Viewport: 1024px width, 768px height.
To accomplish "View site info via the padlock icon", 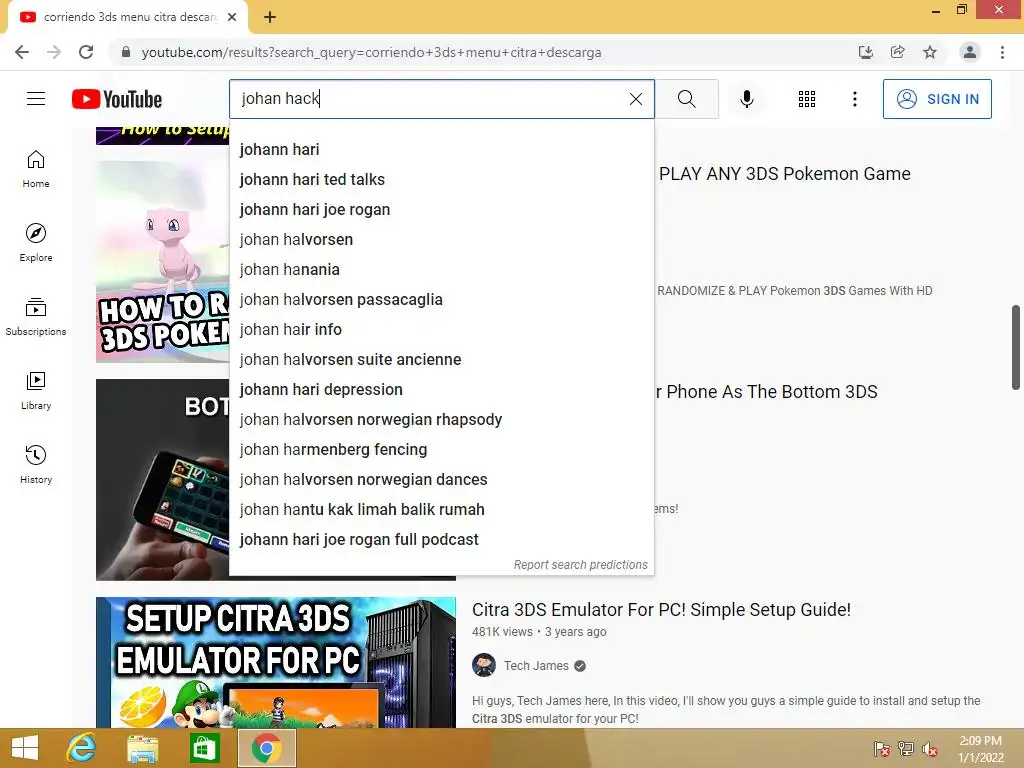I will tap(126, 52).
